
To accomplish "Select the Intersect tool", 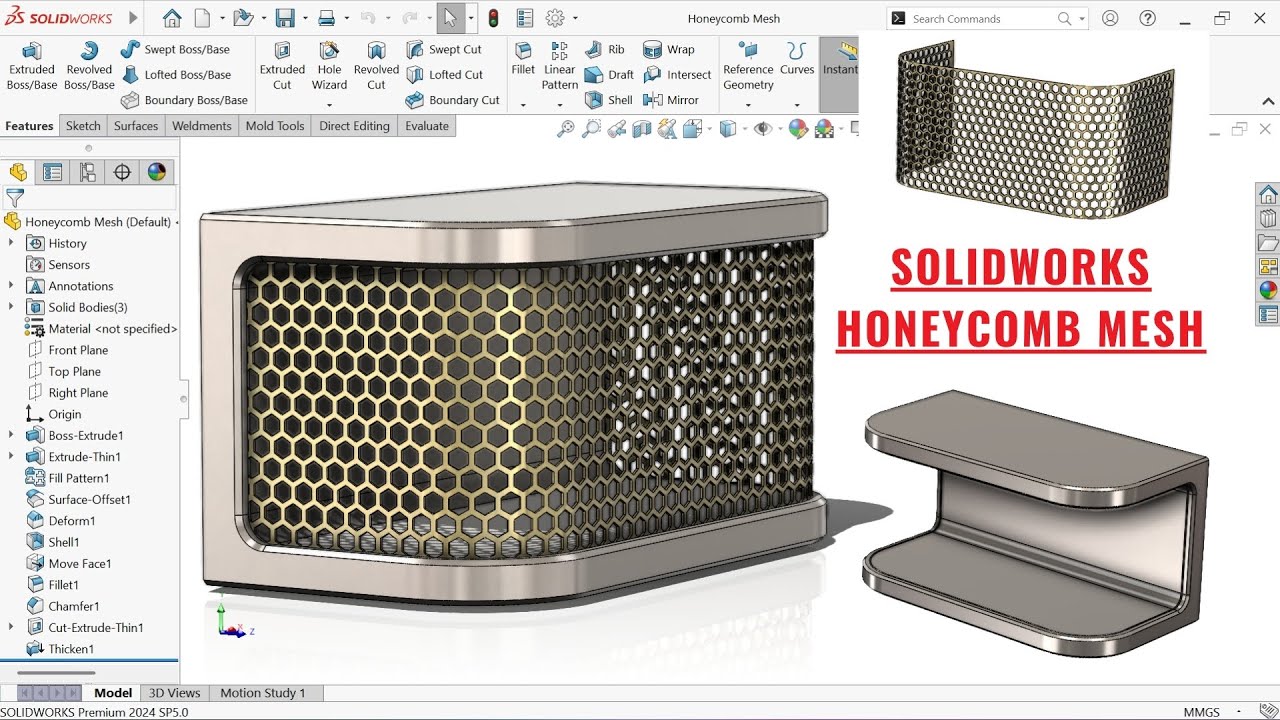I will tap(677, 75).
